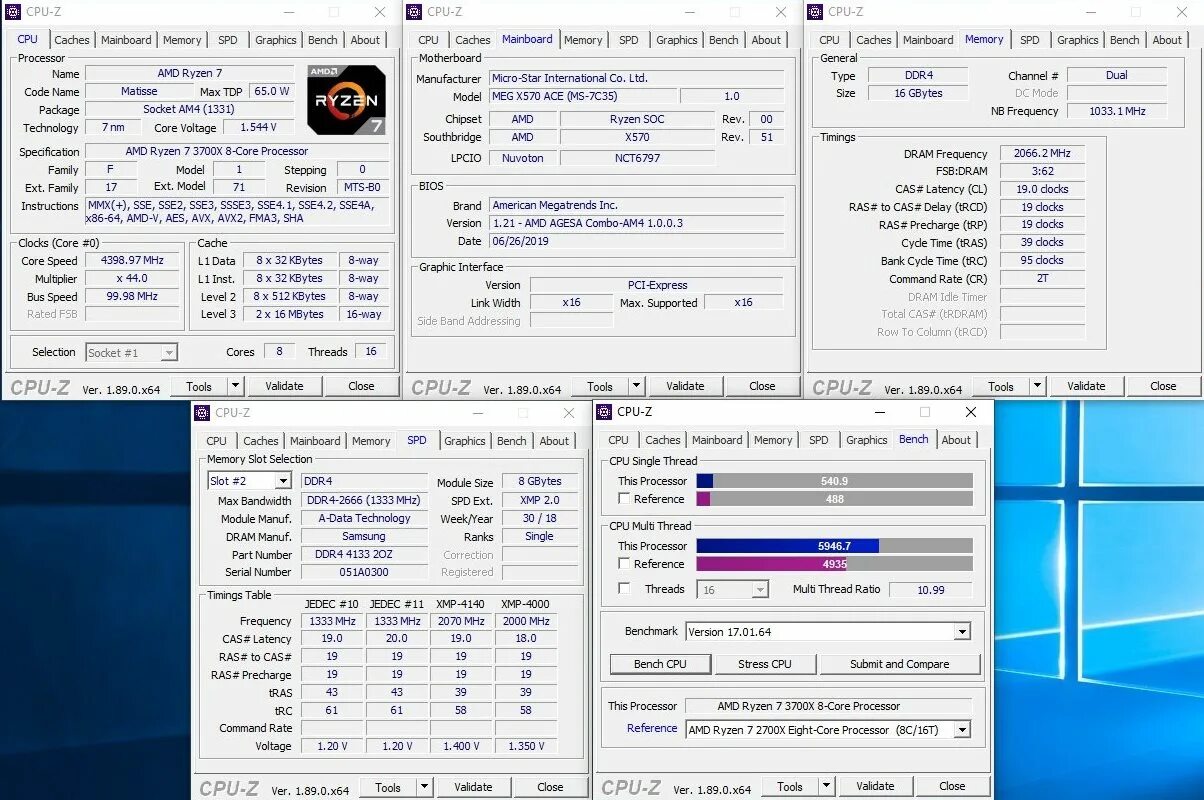Click Submit and Compare button

[x=900, y=664]
